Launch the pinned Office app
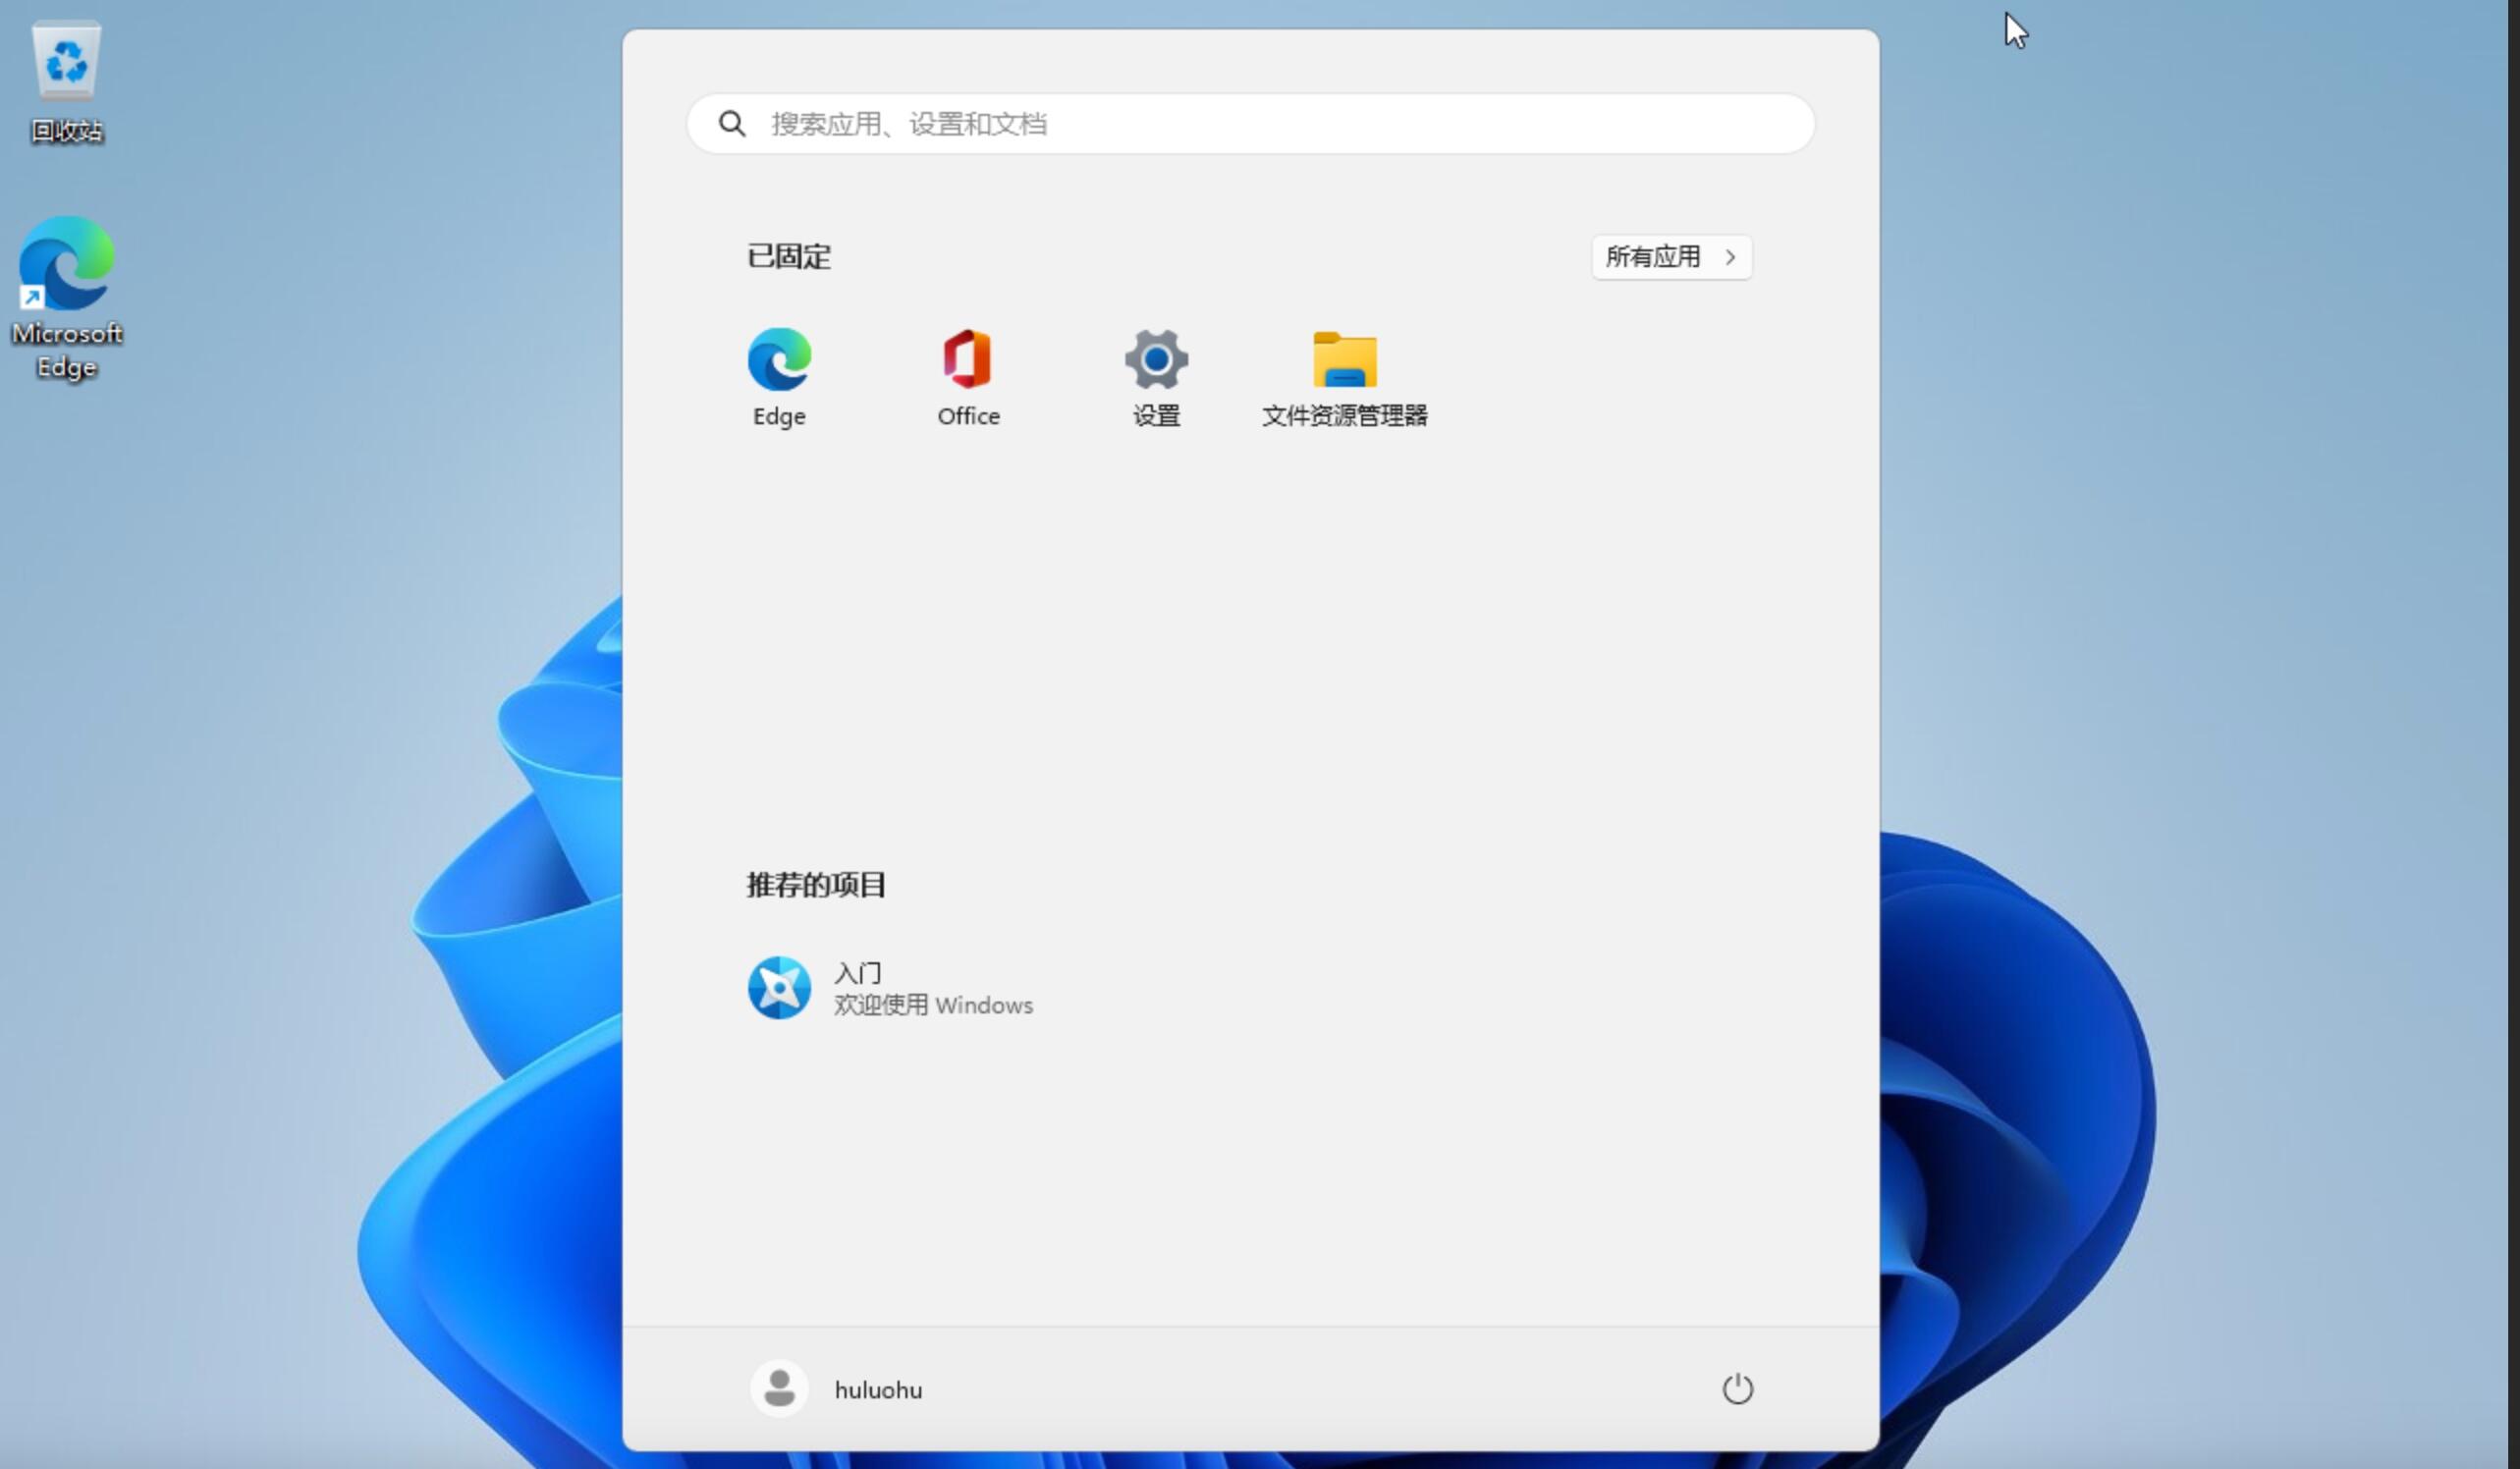2520x1469 pixels. pos(967,359)
